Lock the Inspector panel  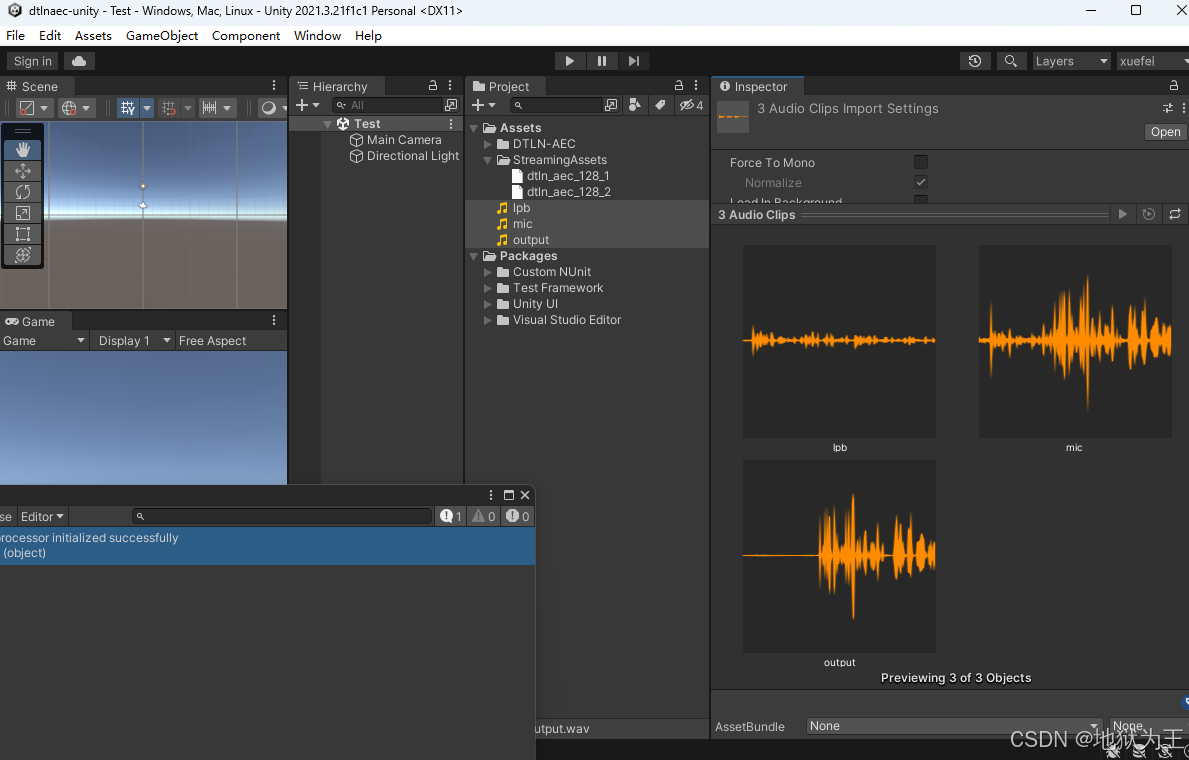coord(1174,86)
